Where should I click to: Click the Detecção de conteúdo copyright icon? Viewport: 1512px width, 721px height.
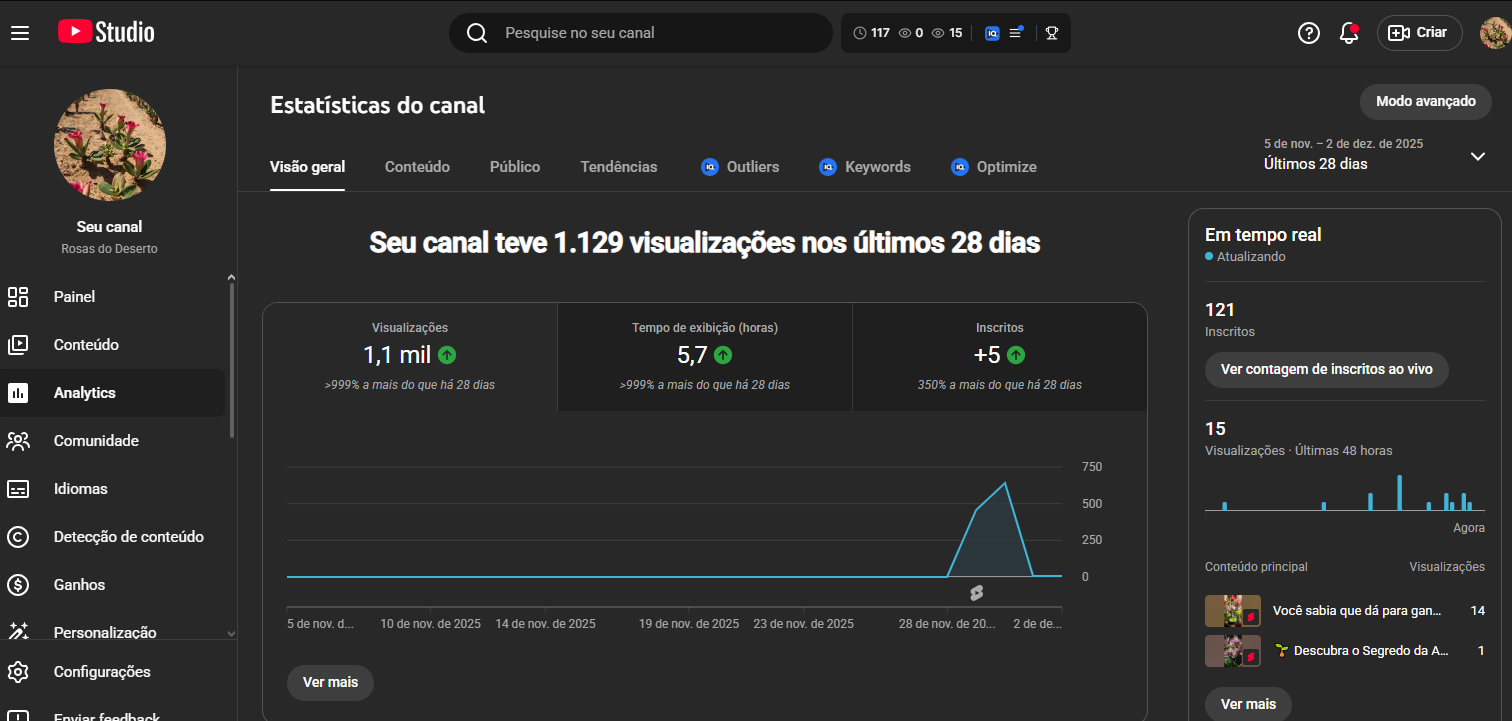point(18,537)
